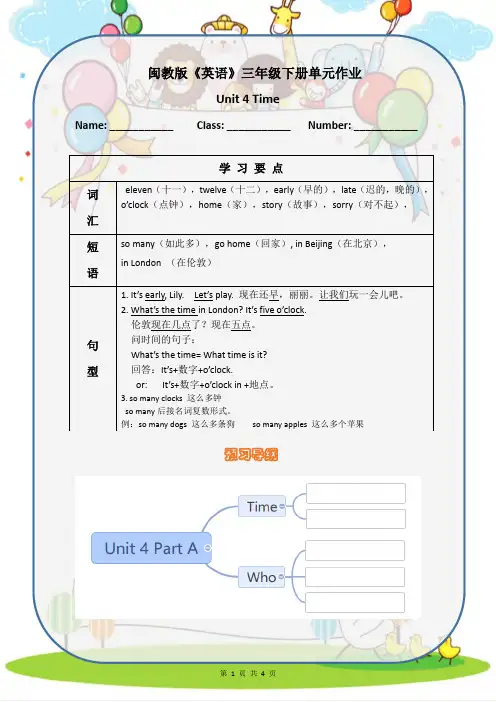Collapse the Time branch toggle

coord(282,506)
